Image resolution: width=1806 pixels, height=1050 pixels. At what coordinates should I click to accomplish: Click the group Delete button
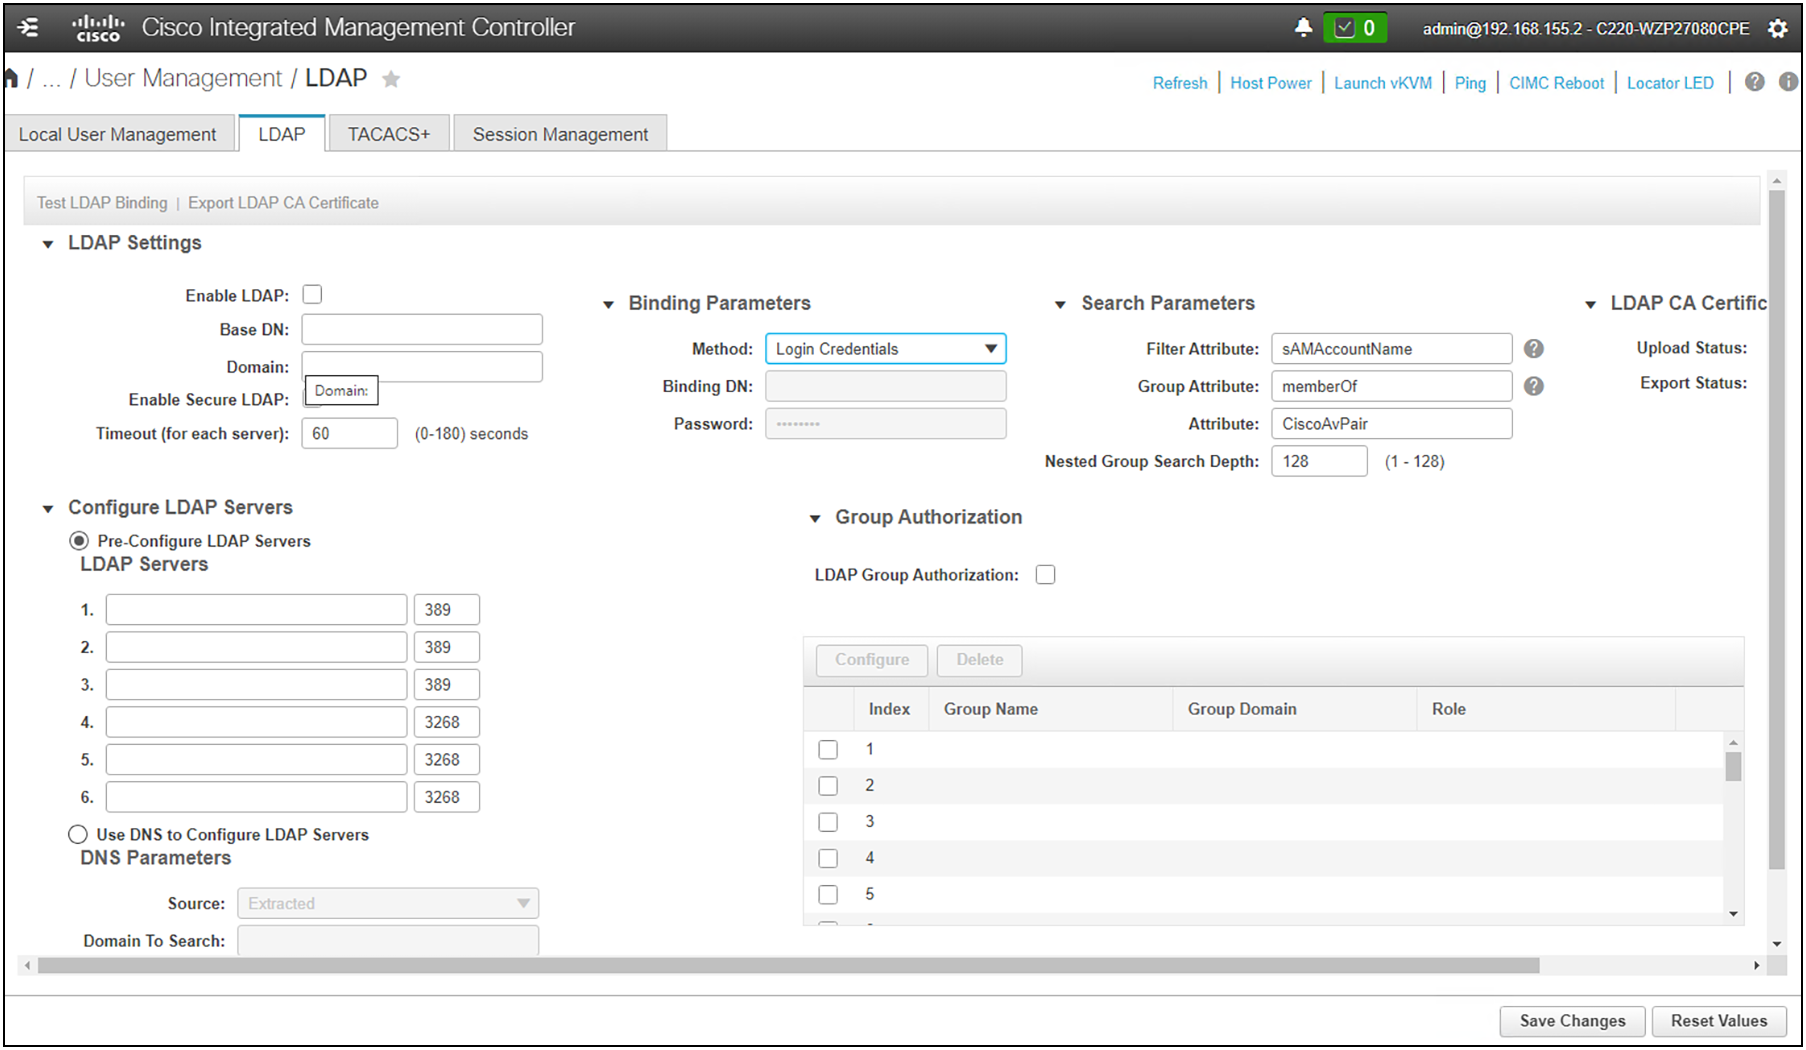pos(980,660)
